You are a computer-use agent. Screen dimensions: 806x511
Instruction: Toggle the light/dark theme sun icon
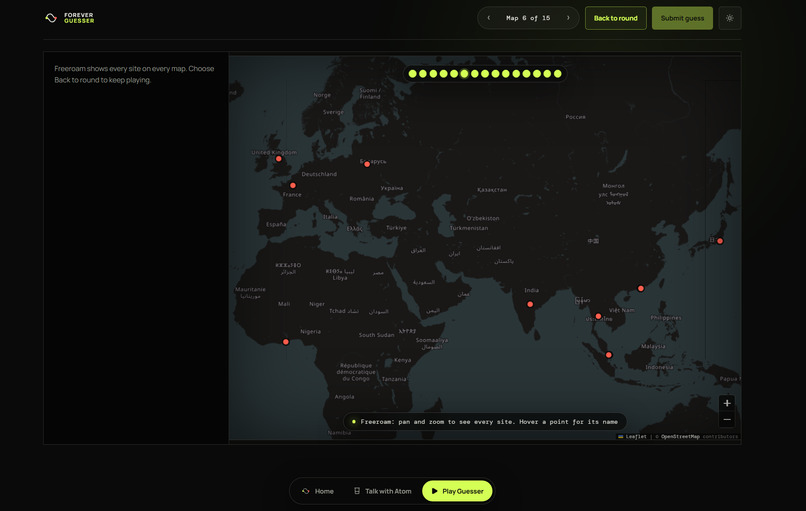pos(729,18)
